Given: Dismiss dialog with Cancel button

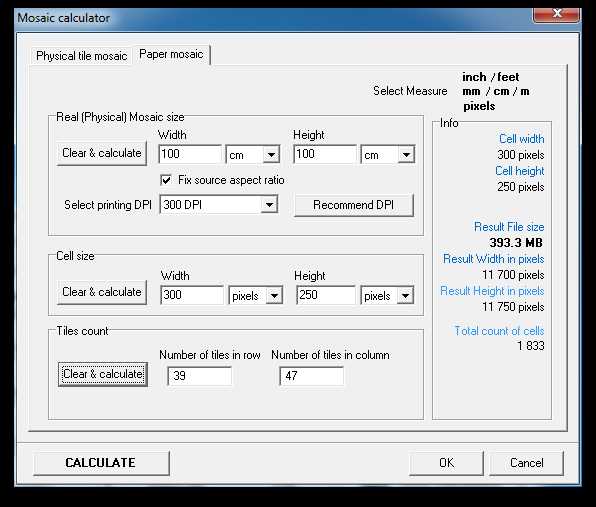Looking at the screenshot, I should 526,463.
